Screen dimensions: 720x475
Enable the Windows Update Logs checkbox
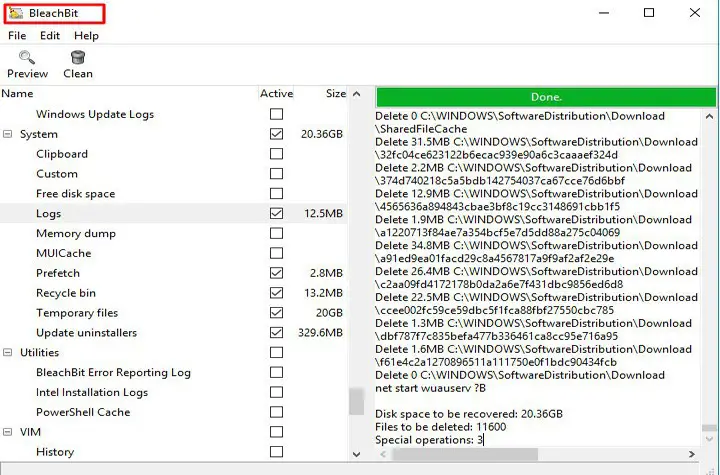pos(276,114)
